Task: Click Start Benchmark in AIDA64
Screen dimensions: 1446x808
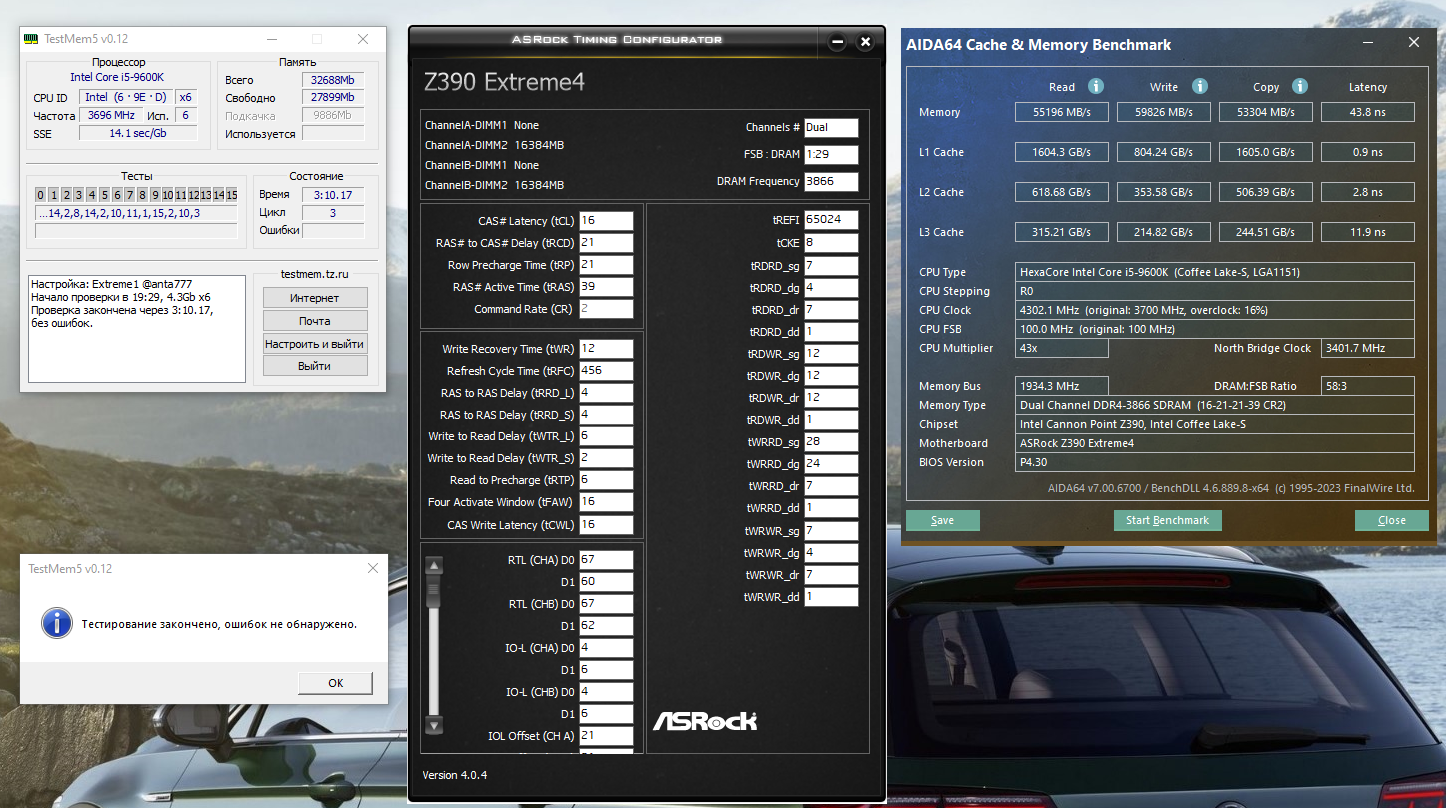Action: [1167, 520]
